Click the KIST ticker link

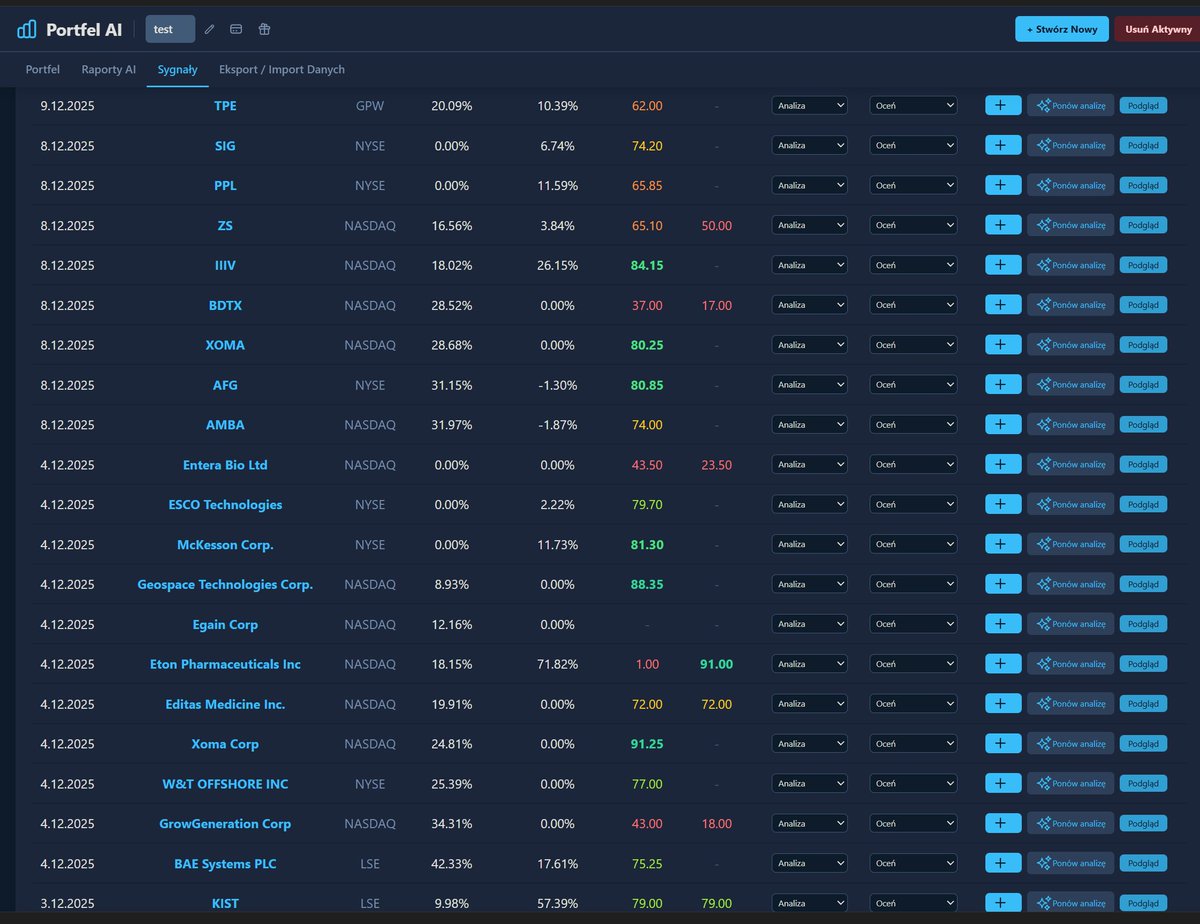point(225,904)
